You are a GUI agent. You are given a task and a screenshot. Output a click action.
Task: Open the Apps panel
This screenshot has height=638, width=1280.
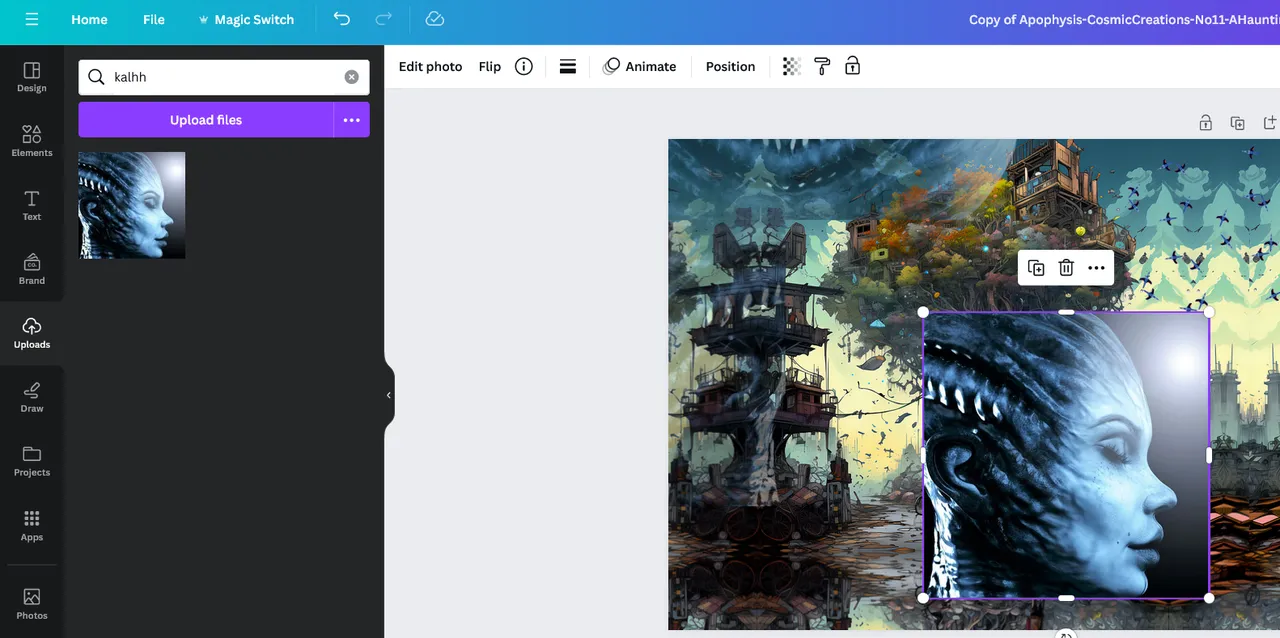[x=32, y=525]
